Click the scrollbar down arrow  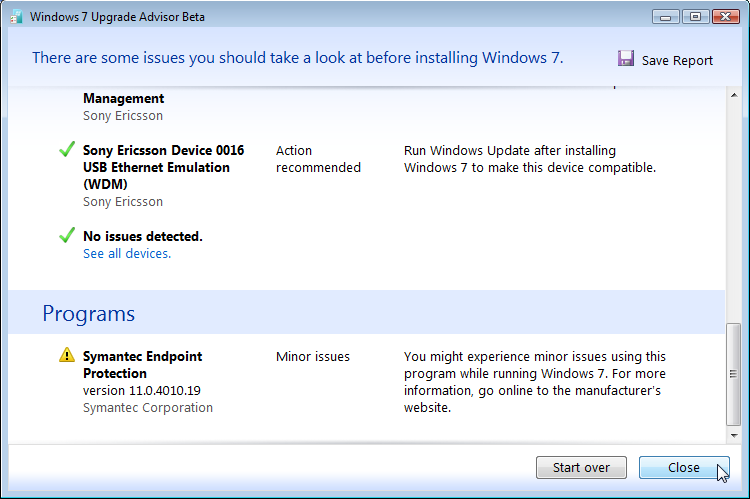tap(734, 436)
